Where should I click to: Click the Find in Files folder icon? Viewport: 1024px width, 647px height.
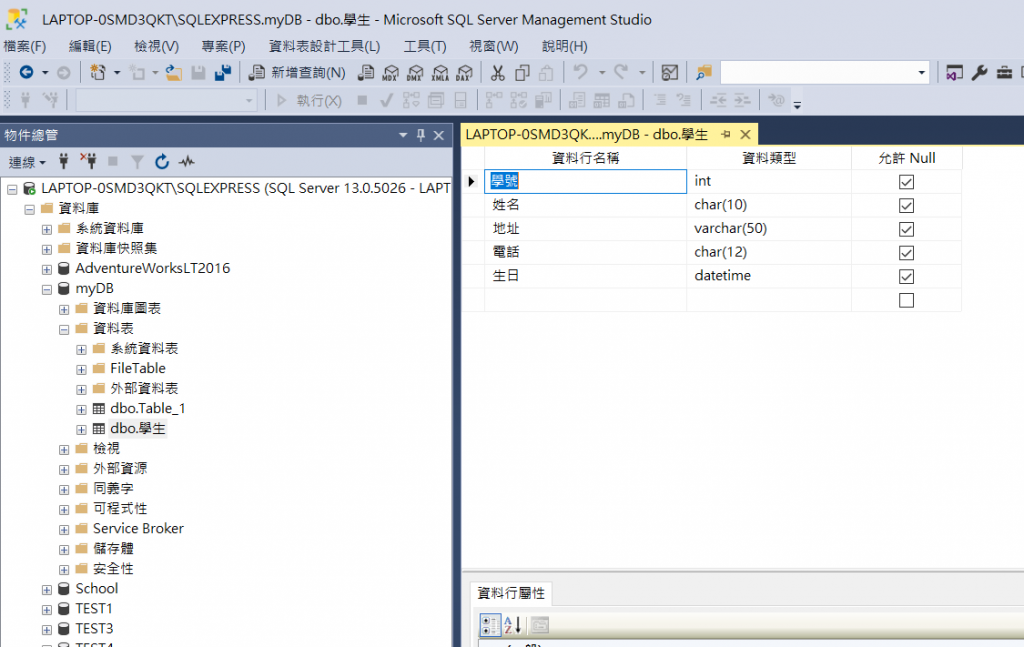[703, 72]
